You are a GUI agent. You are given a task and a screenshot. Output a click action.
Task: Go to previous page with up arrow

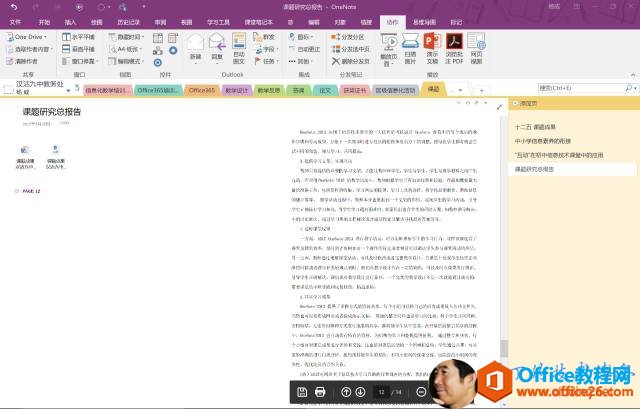click(x=346, y=392)
